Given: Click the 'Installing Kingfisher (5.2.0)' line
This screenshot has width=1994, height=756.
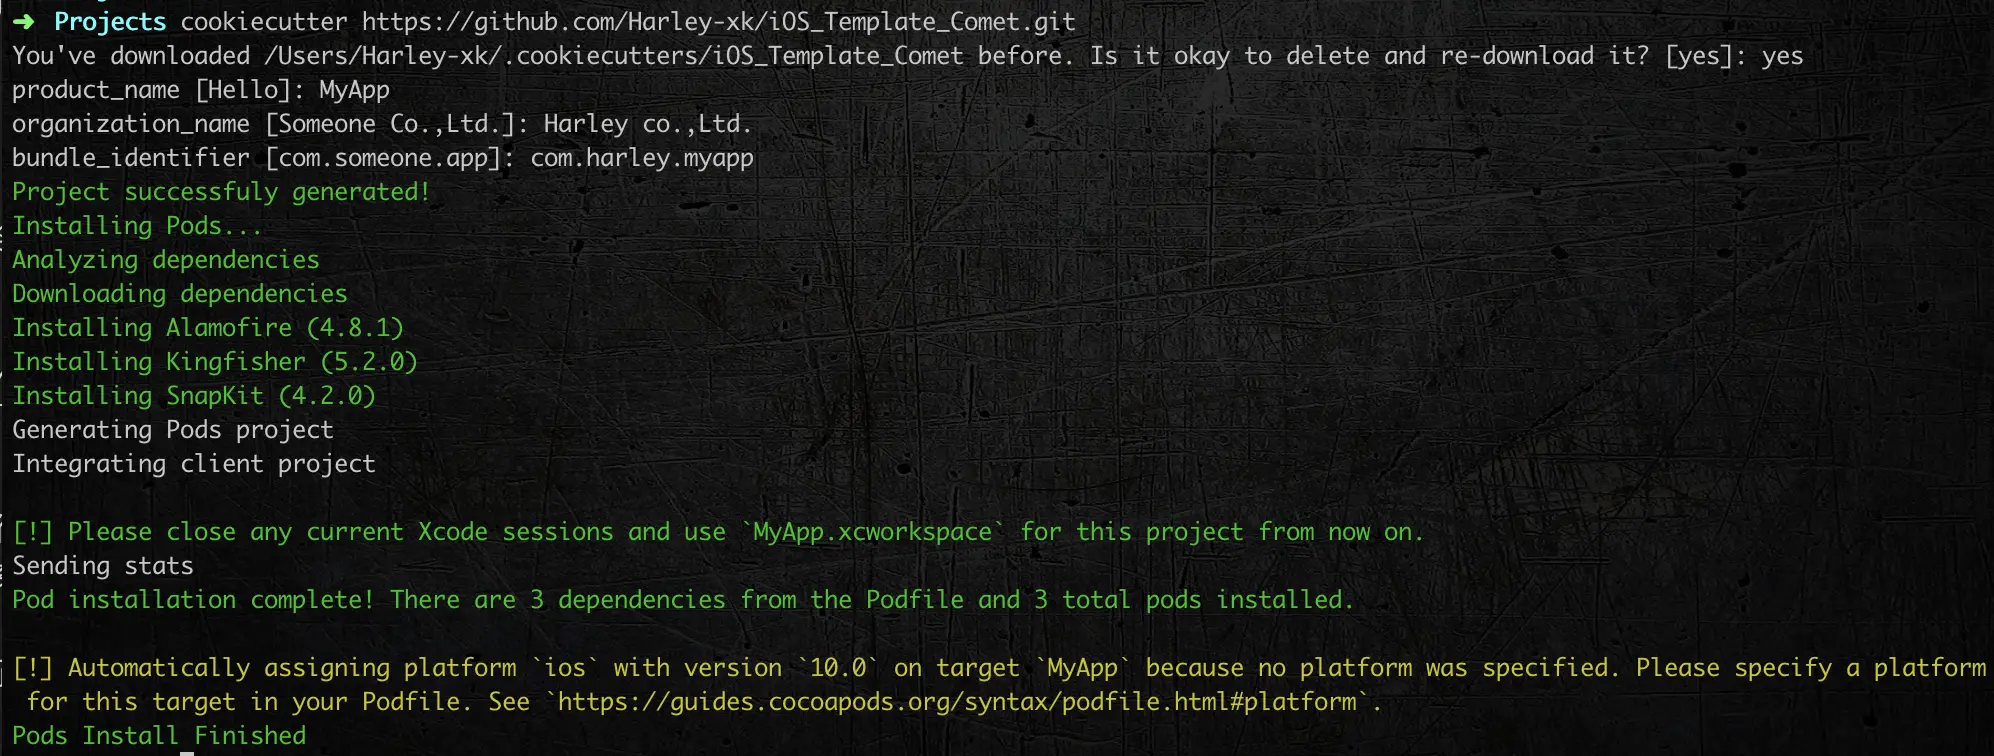Looking at the screenshot, I should 215,362.
